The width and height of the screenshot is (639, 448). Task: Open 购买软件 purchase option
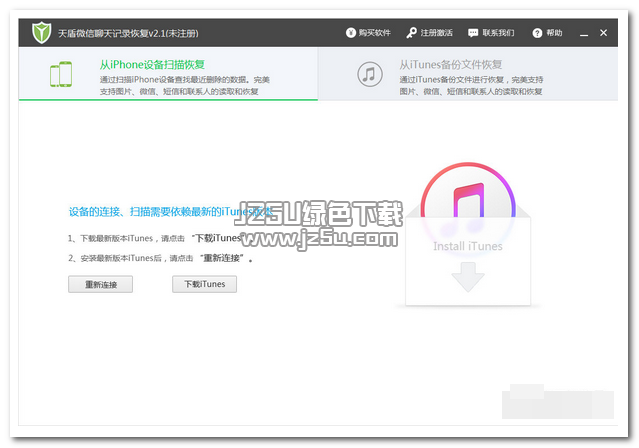click(x=368, y=33)
